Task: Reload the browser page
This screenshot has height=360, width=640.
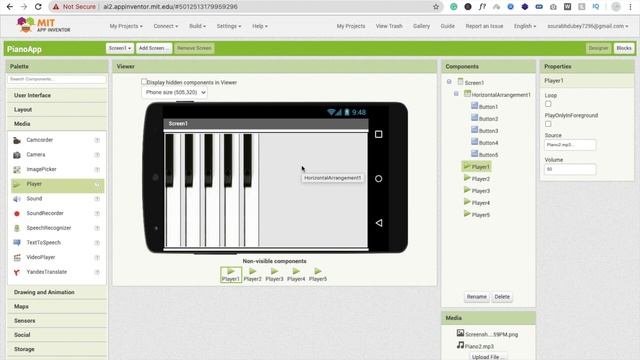Action: (x=38, y=7)
